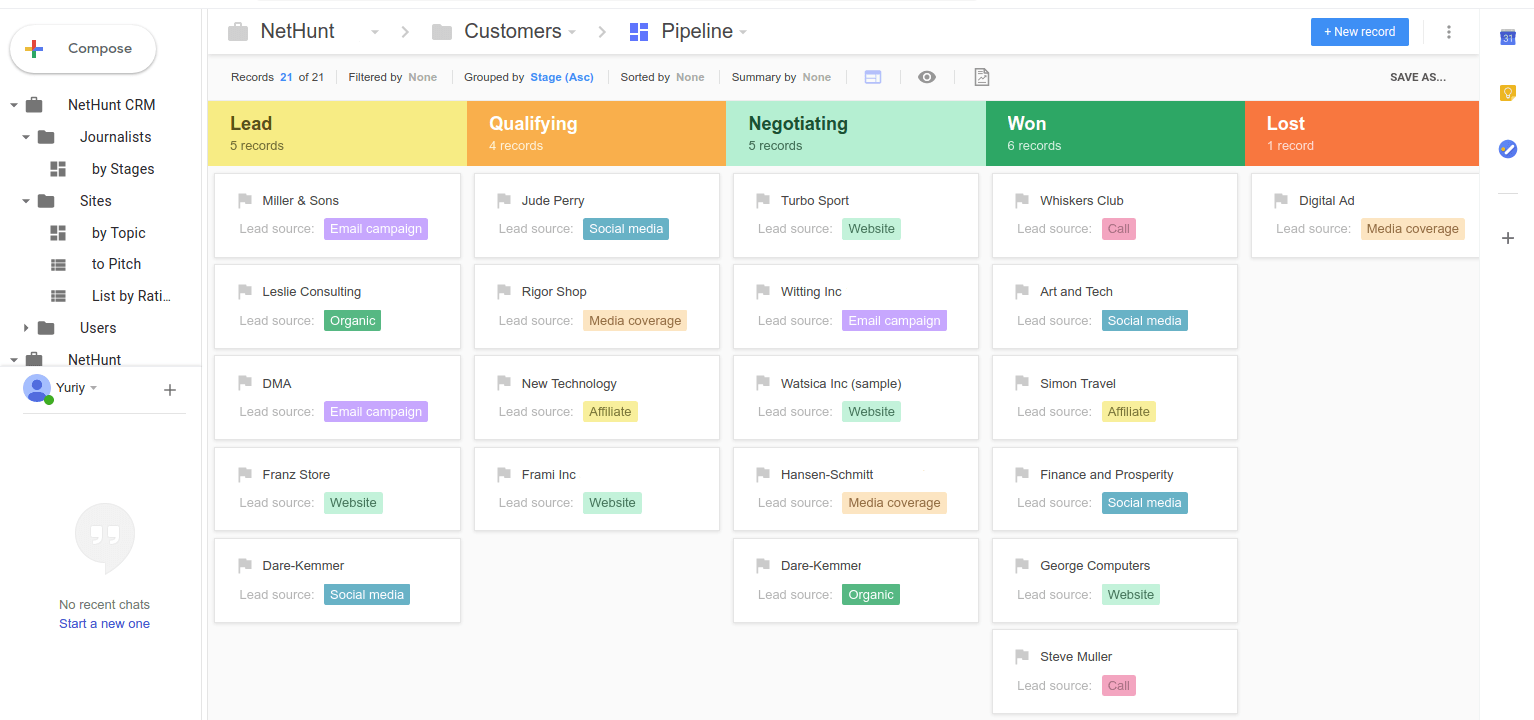Click the Media coverage tag on Rigor Shop
Viewport: 1534px width, 720px height.
click(x=635, y=321)
